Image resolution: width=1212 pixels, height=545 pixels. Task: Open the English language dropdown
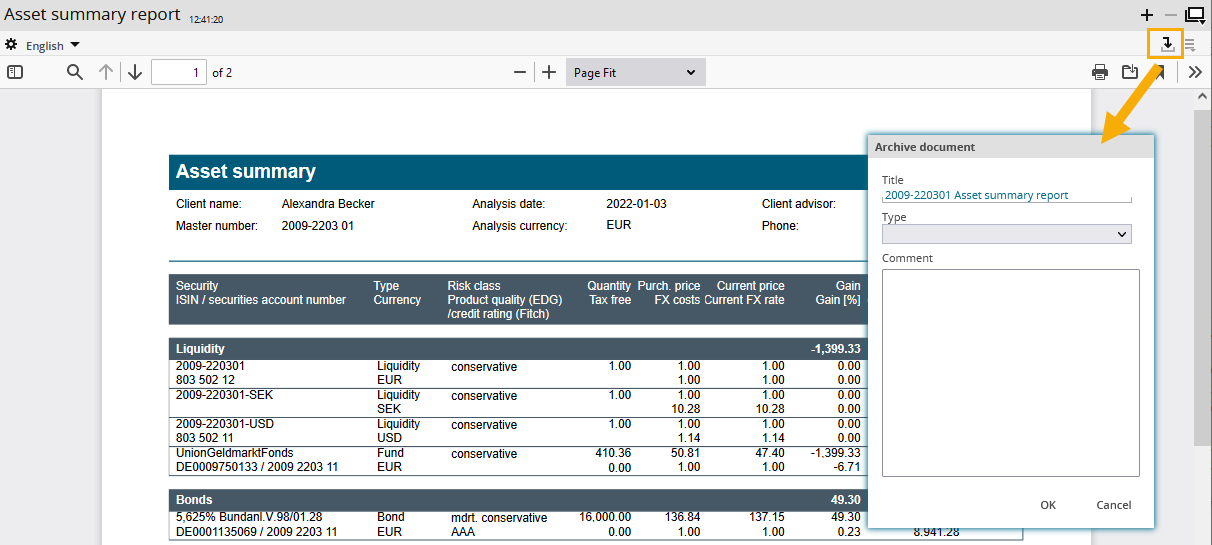pyautogui.click(x=53, y=45)
